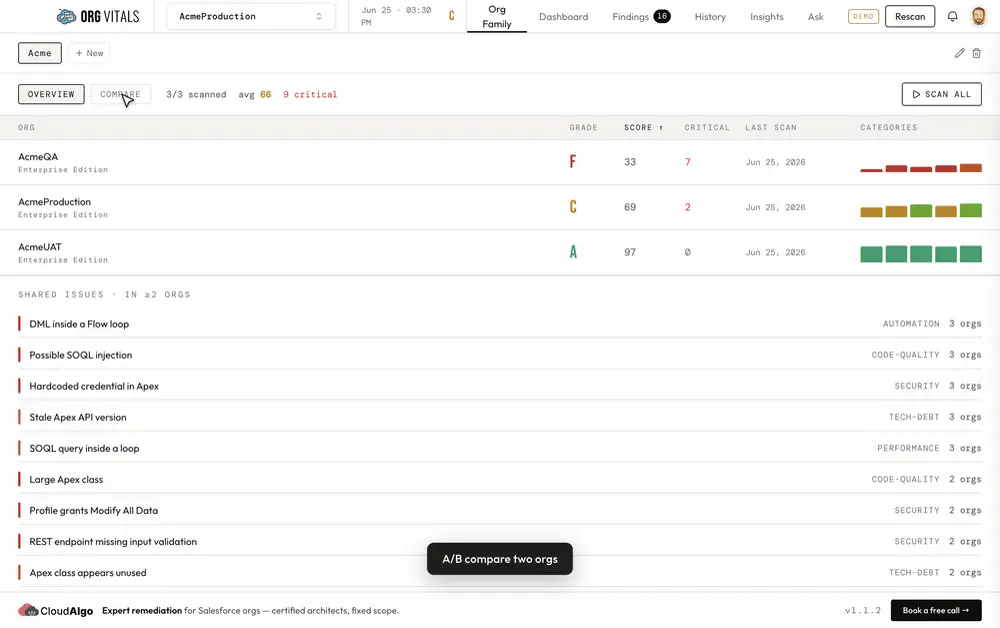Open the AcmeProduction org row

pos(500,207)
